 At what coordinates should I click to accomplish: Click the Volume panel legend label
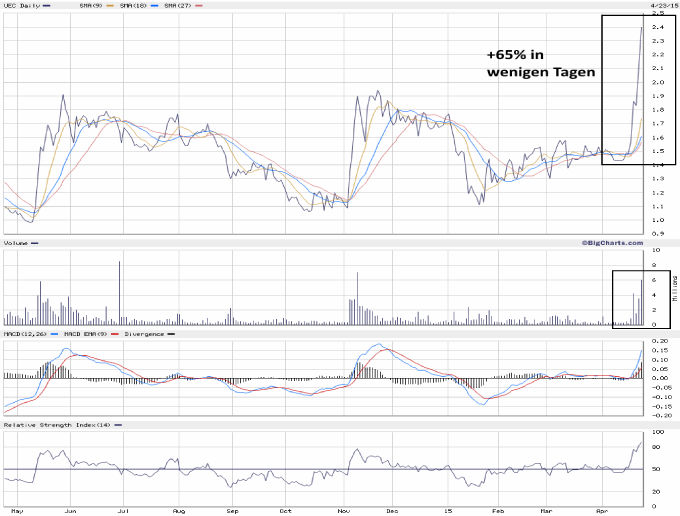pos(15,243)
